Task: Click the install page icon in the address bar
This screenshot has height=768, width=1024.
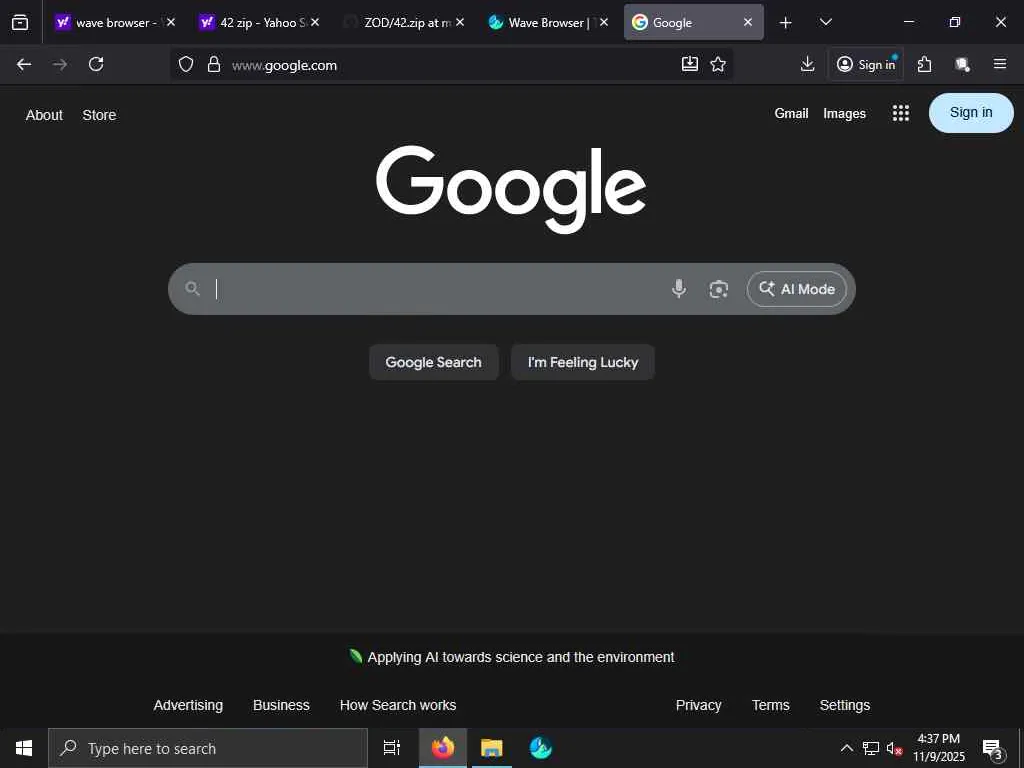Action: tap(690, 64)
